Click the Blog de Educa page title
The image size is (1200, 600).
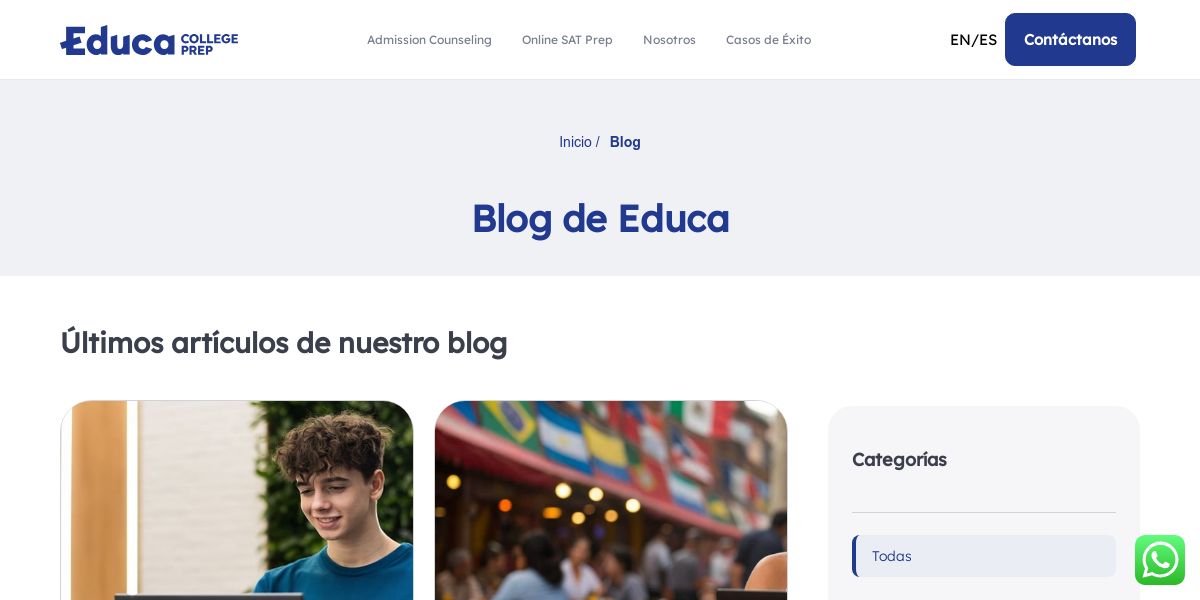click(600, 218)
